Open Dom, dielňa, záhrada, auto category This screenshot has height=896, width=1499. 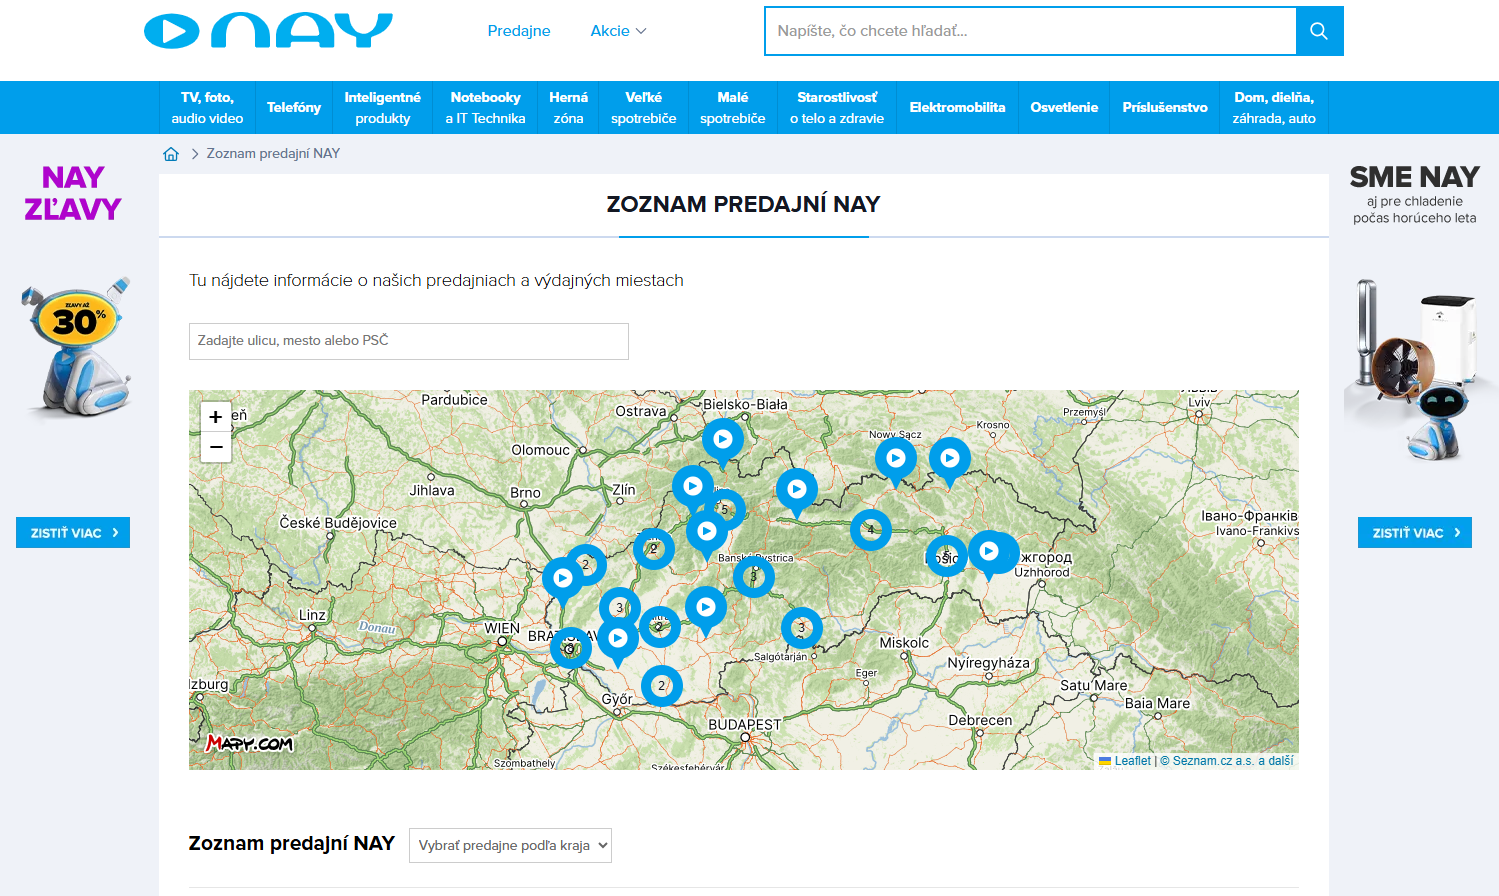[1274, 107]
